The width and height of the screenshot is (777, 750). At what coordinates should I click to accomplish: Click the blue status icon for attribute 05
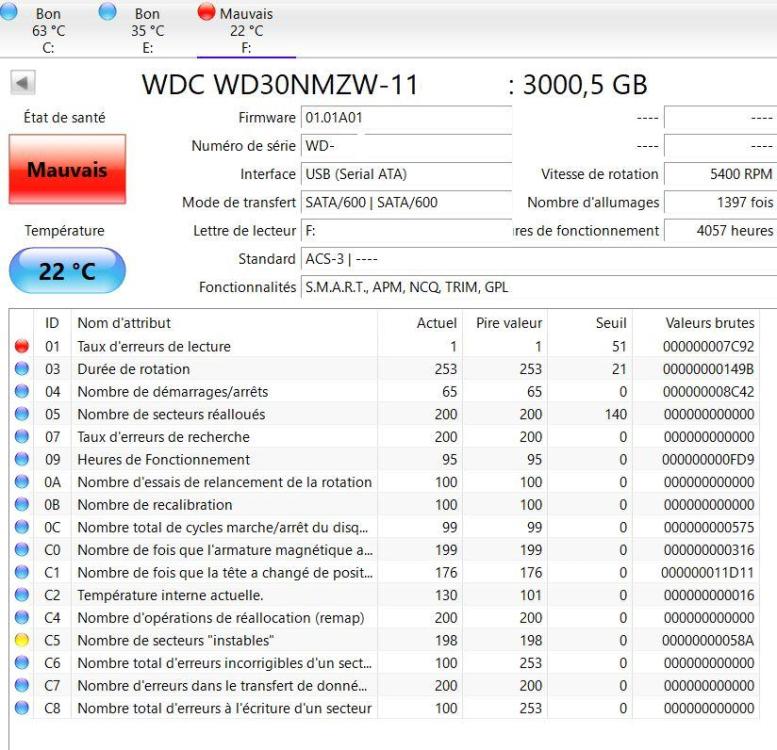coord(22,414)
